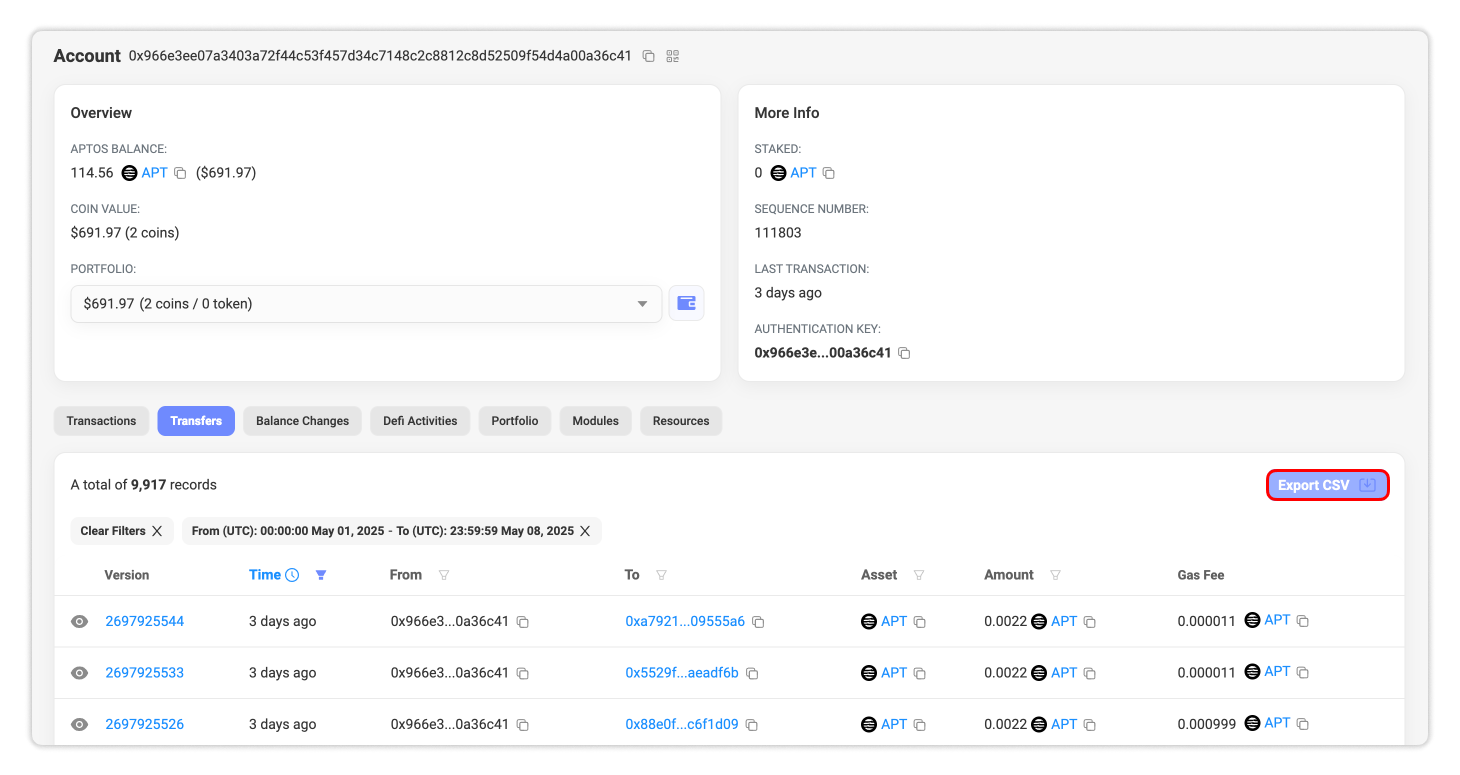Open the Asset column filter
Viewport: 1460px width, 775px height.
(918, 575)
